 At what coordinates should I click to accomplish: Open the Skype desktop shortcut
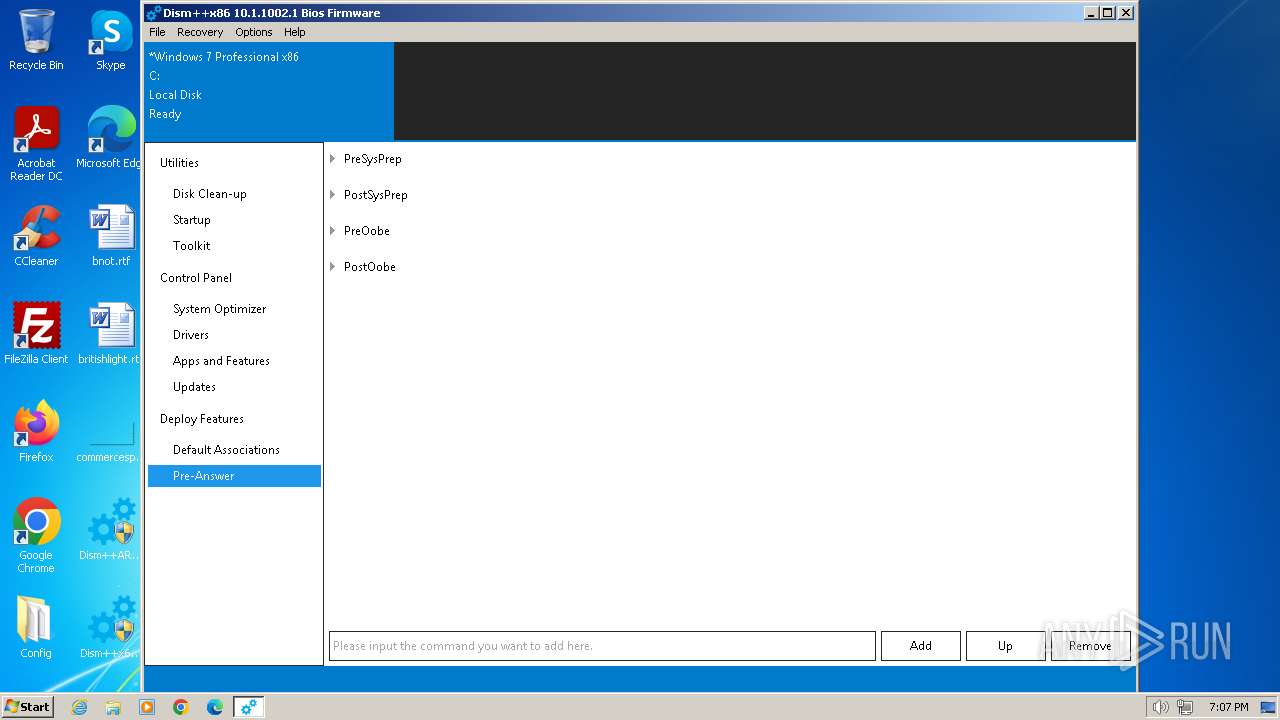(111, 40)
